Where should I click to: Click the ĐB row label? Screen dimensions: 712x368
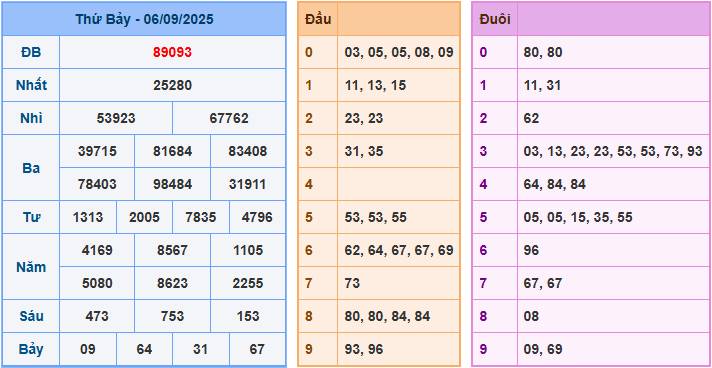(31, 53)
